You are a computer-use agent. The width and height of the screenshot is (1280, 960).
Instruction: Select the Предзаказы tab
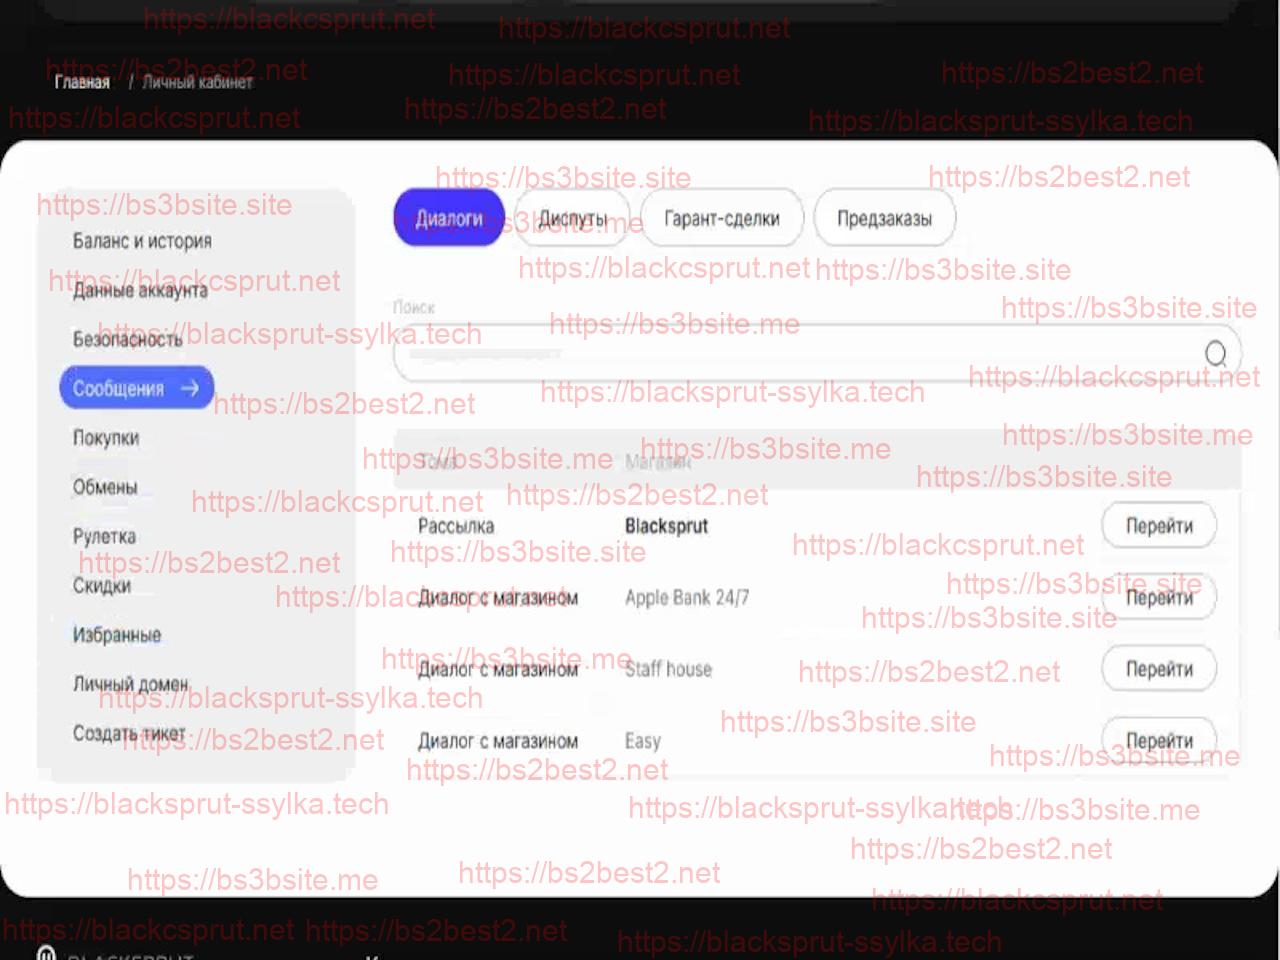[884, 218]
